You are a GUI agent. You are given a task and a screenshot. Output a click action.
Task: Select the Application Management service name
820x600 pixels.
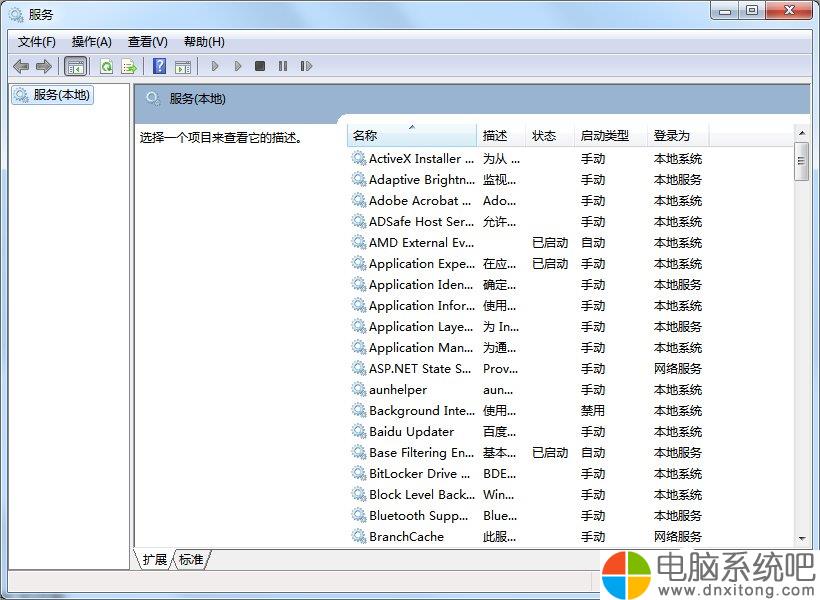tap(421, 348)
